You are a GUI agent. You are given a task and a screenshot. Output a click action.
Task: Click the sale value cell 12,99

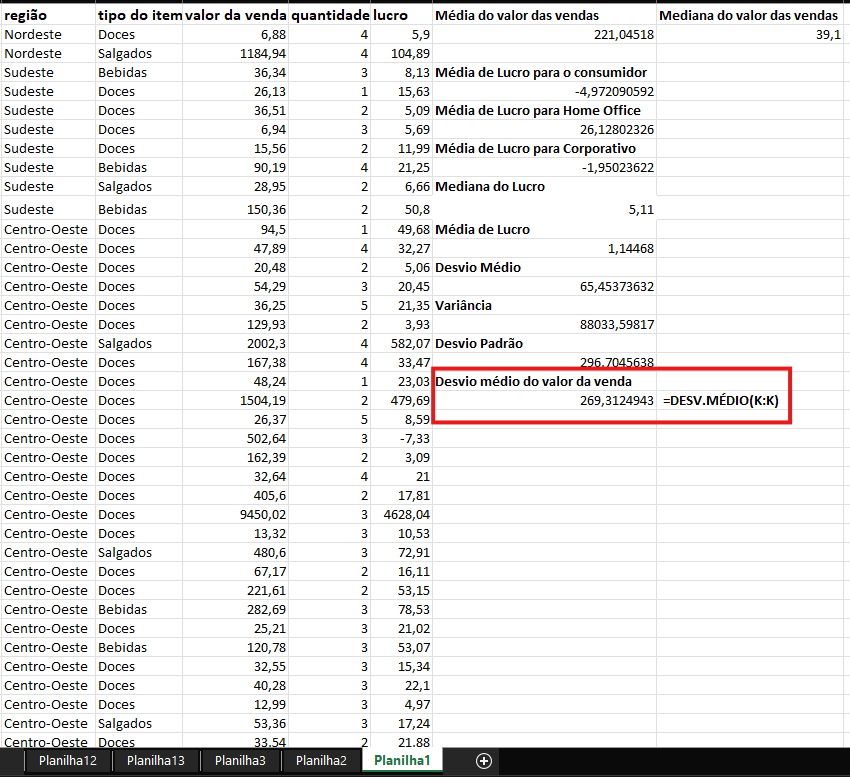tap(235, 704)
